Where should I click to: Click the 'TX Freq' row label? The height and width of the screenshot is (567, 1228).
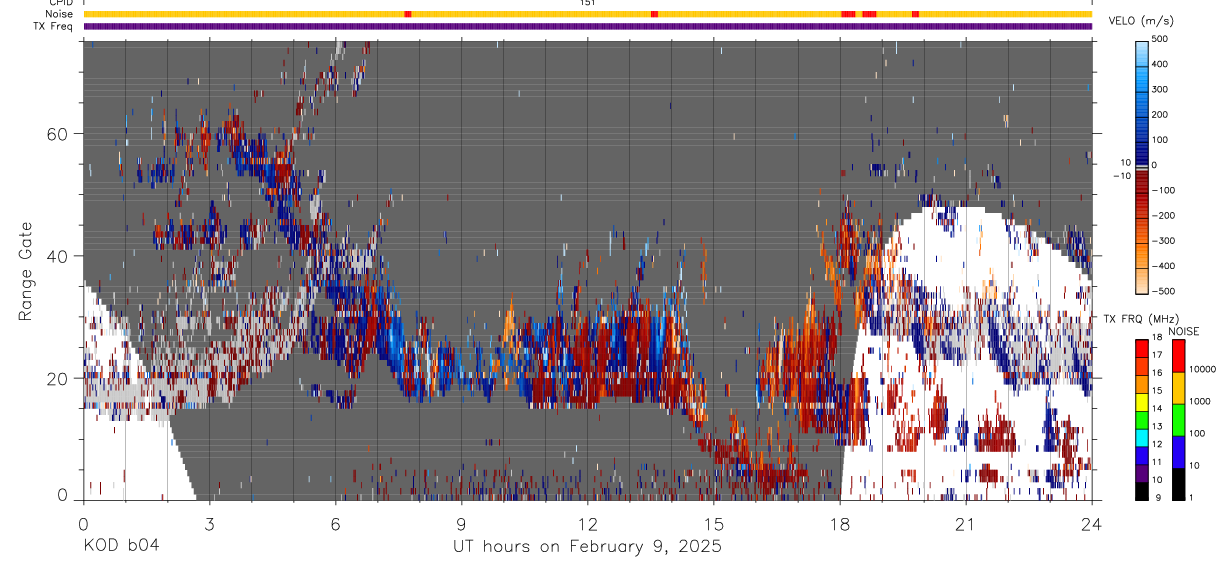[x=54, y=26]
